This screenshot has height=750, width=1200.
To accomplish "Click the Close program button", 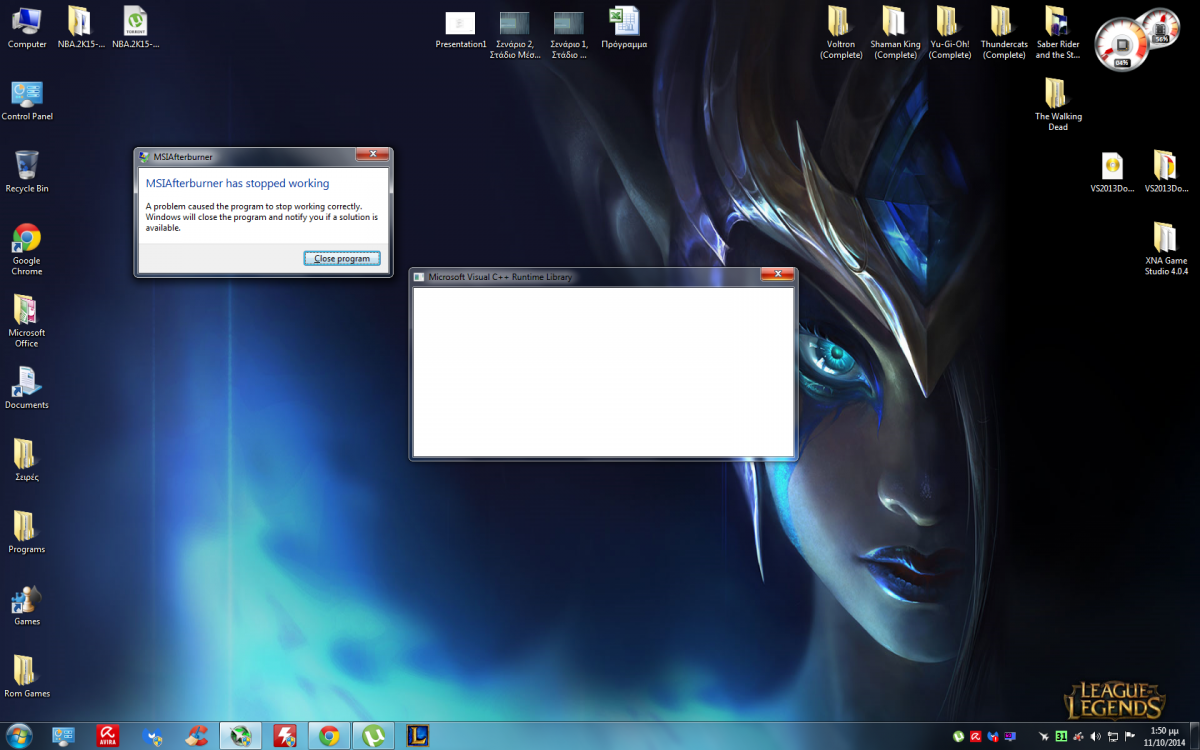I will tap(342, 258).
